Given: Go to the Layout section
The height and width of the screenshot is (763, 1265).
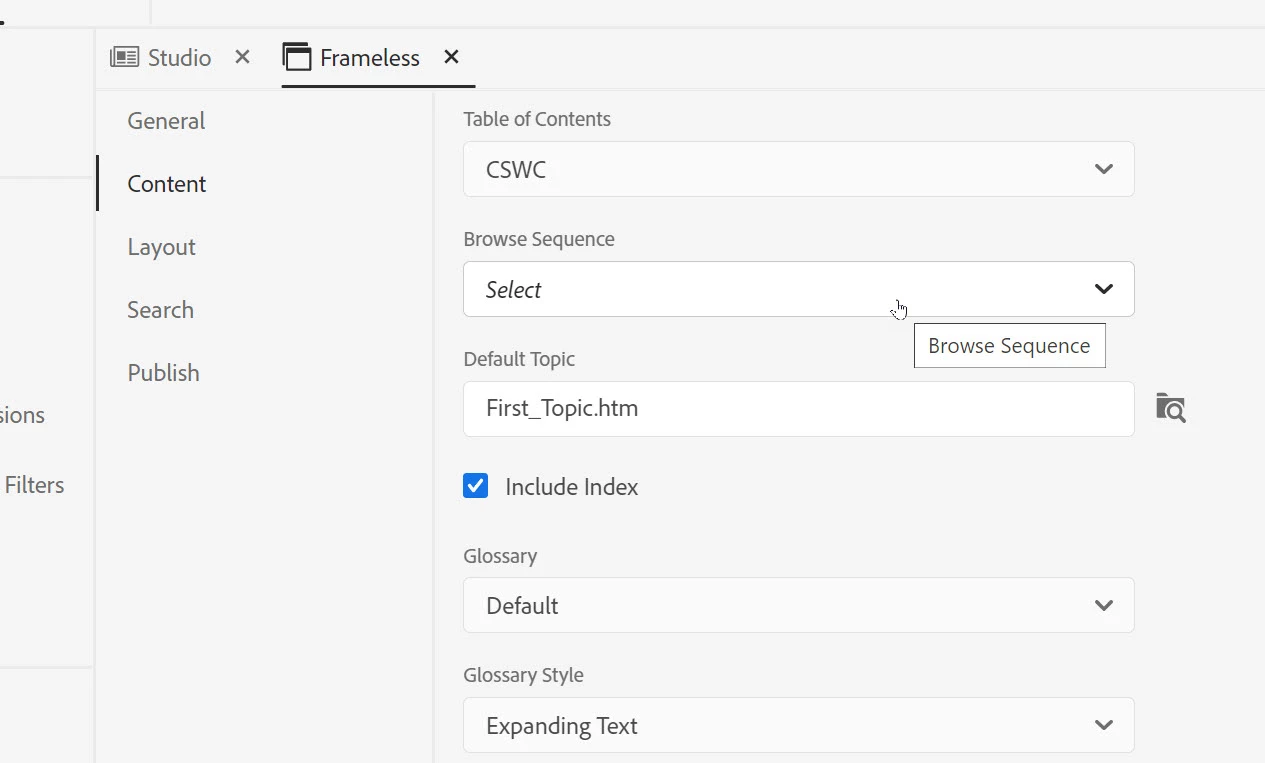Looking at the screenshot, I should pyautogui.click(x=161, y=247).
